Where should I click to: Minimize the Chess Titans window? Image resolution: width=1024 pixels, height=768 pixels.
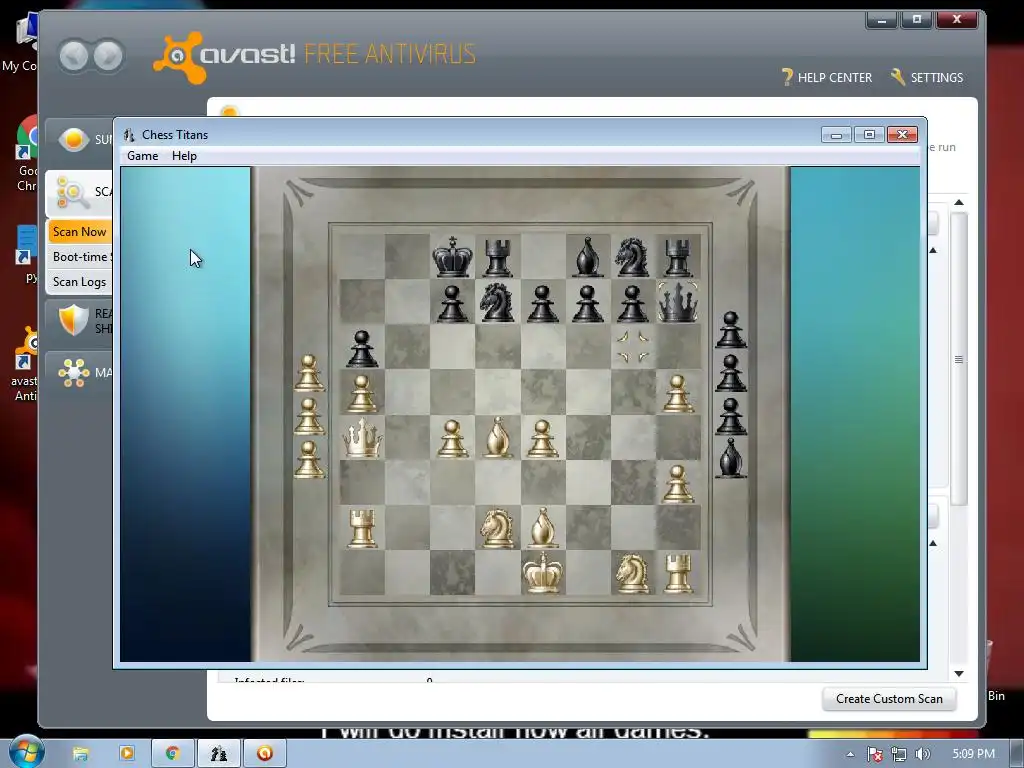[836, 135]
